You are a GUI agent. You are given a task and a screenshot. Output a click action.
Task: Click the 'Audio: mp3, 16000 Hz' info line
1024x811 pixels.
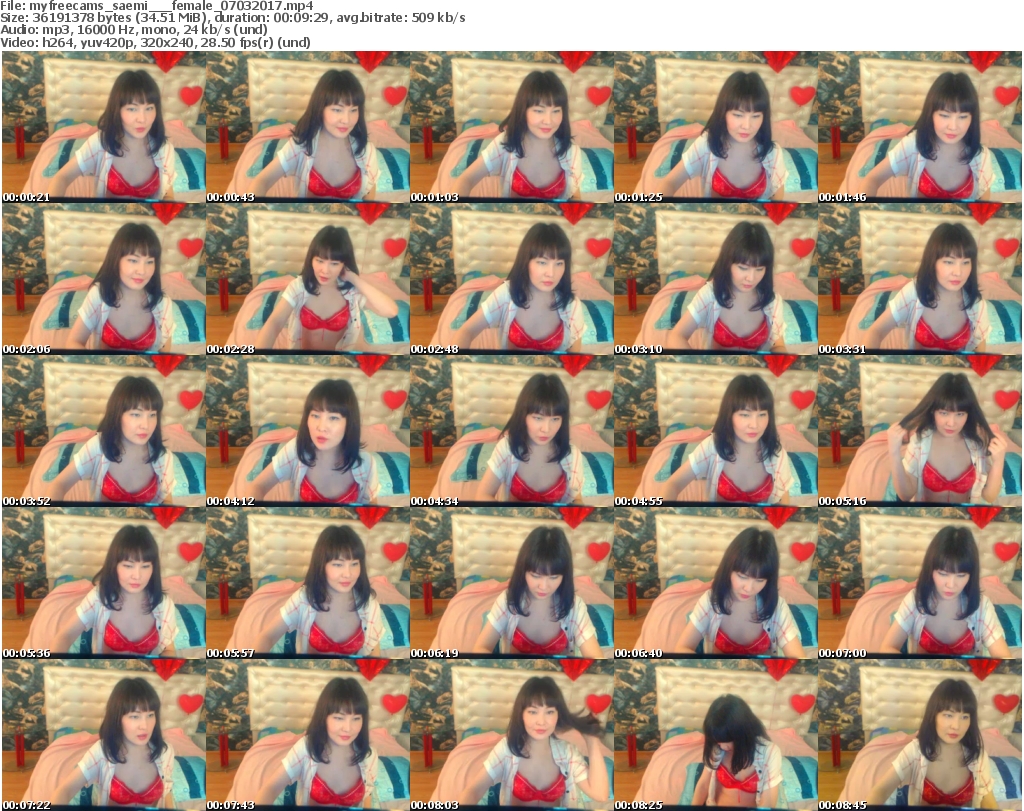pos(134,30)
